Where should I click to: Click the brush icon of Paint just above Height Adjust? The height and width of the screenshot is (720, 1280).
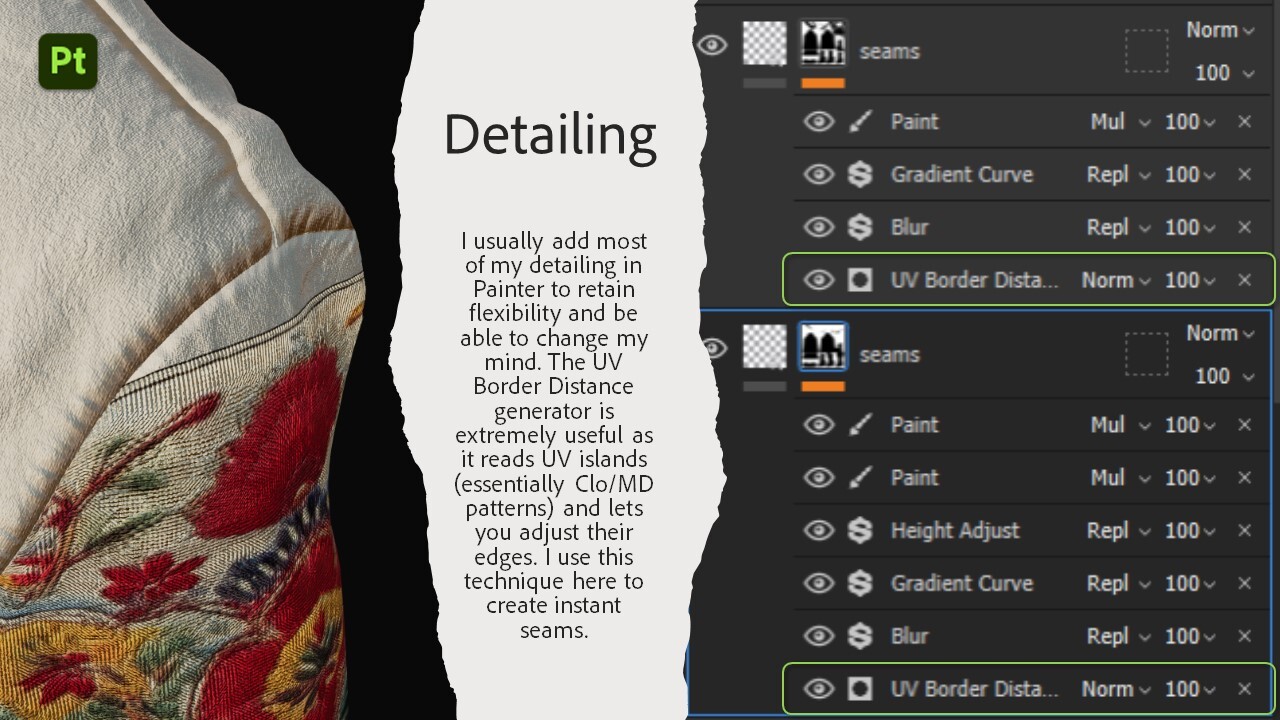point(860,478)
